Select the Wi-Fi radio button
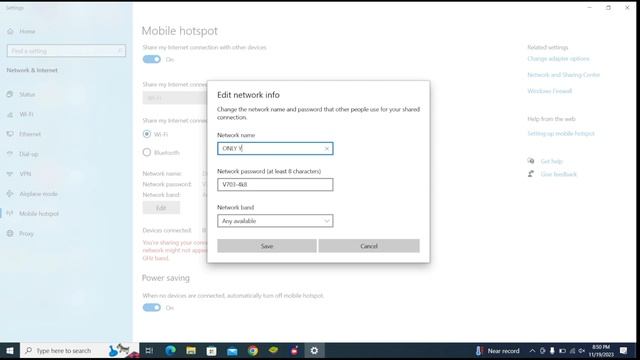Screen dimensions: 640x360 click(x=147, y=134)
